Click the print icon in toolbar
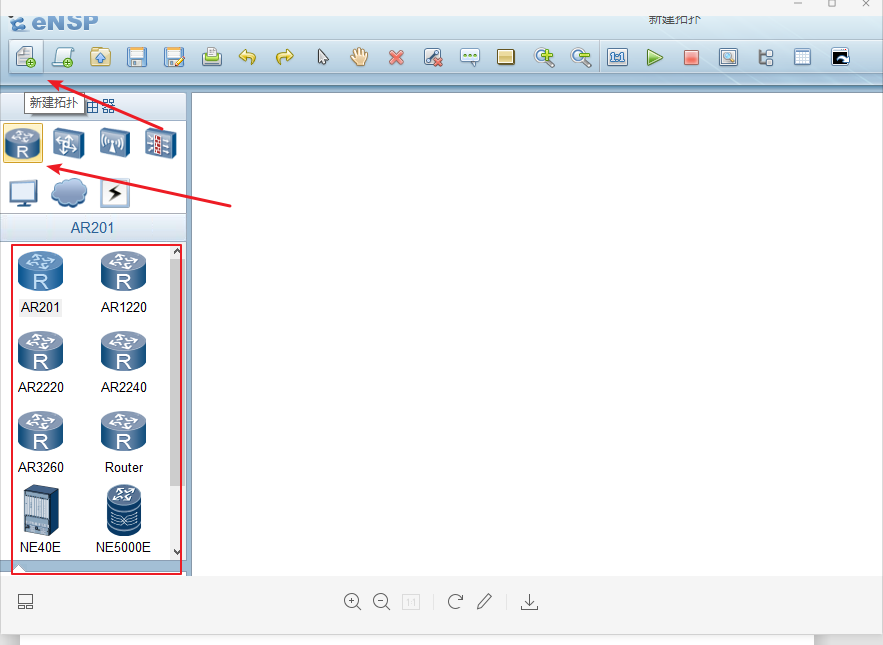This screenshot has width=883, height=645. click(x=212, y=57)
